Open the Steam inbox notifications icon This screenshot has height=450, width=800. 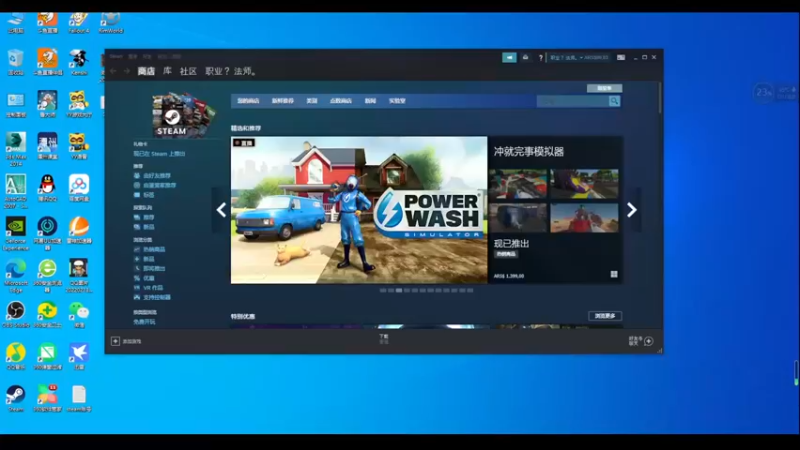pos(526,58)
